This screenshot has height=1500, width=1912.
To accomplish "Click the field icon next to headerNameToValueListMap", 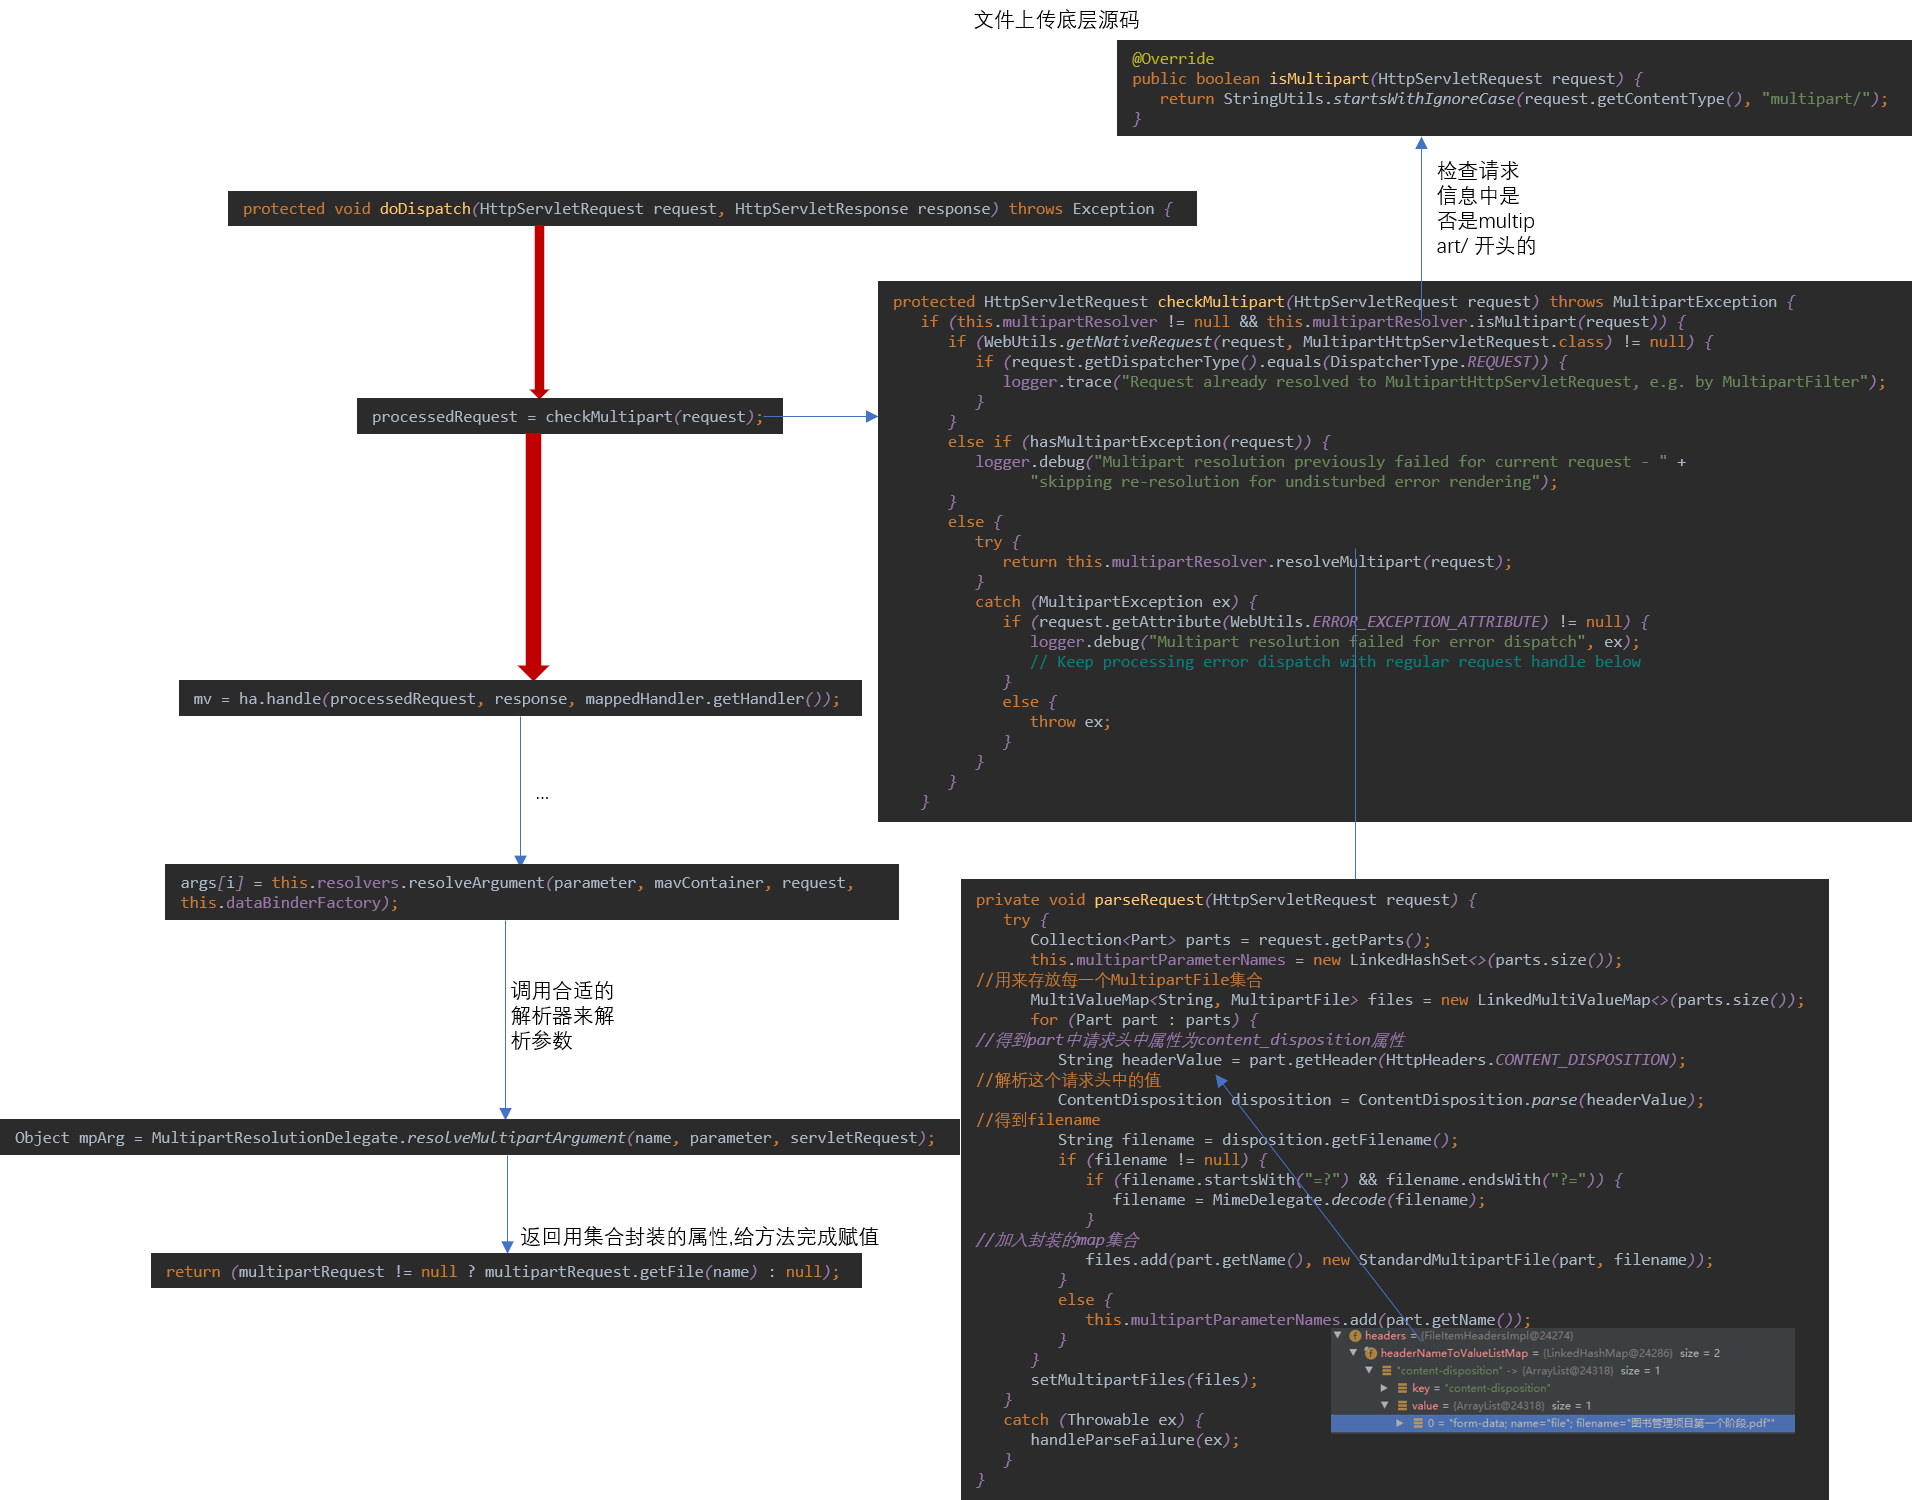I will pos(1371,1353).
